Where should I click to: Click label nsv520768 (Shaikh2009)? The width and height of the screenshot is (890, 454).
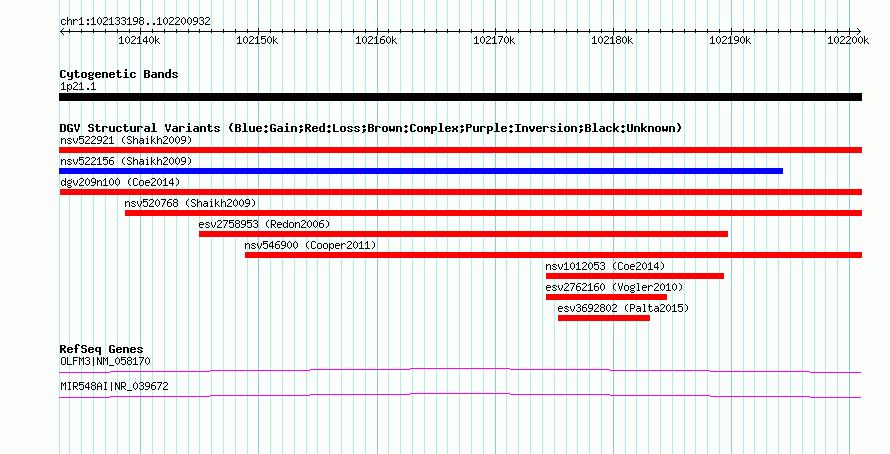190,203
